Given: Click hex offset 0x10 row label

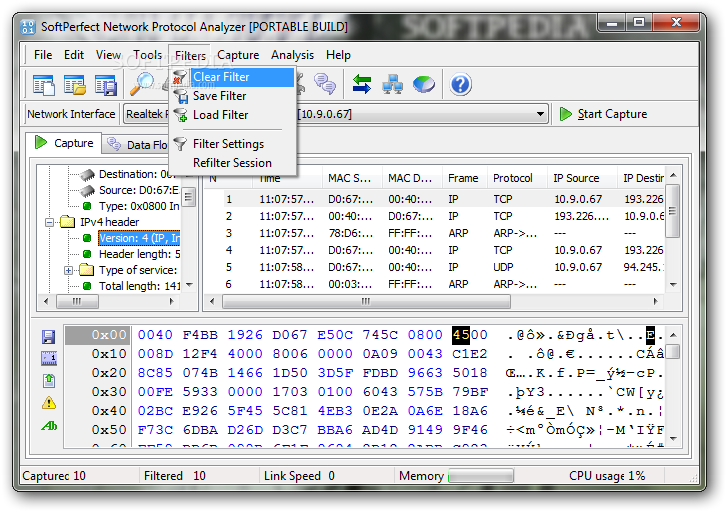Looking at the screenshot, I should pos(108,354).
